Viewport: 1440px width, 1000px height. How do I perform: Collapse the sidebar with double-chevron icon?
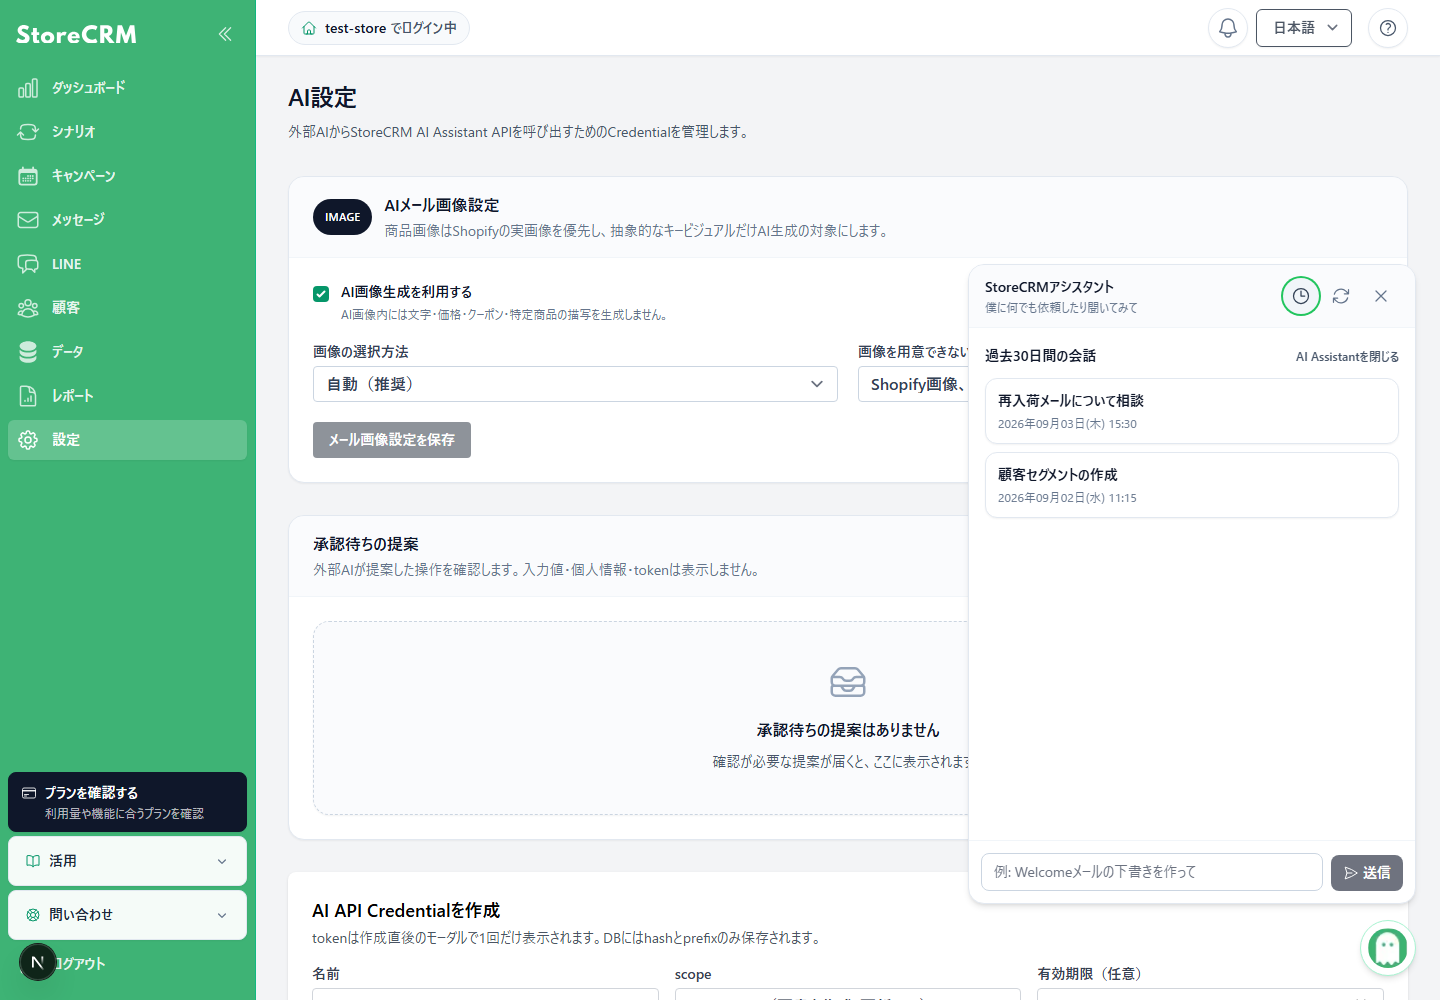click(225, 34)
